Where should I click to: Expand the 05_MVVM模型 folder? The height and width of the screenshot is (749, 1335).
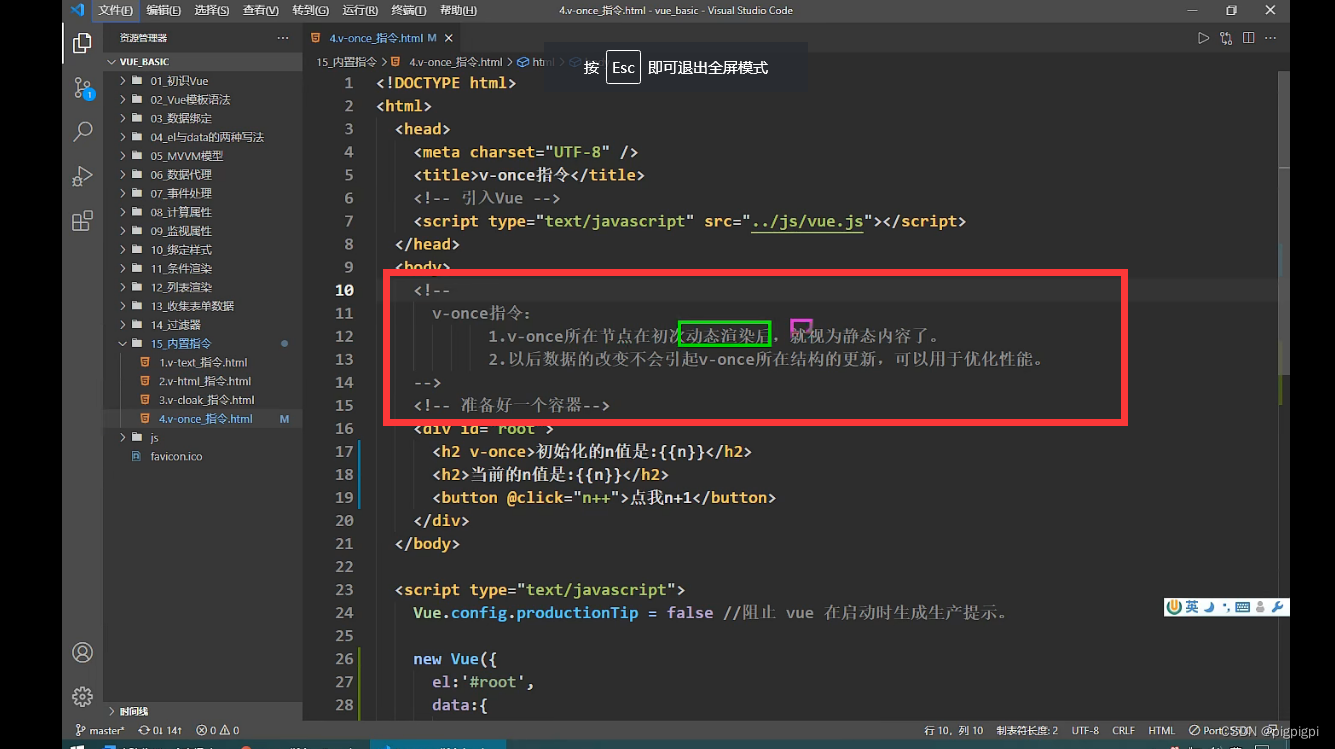coord(202,156)
